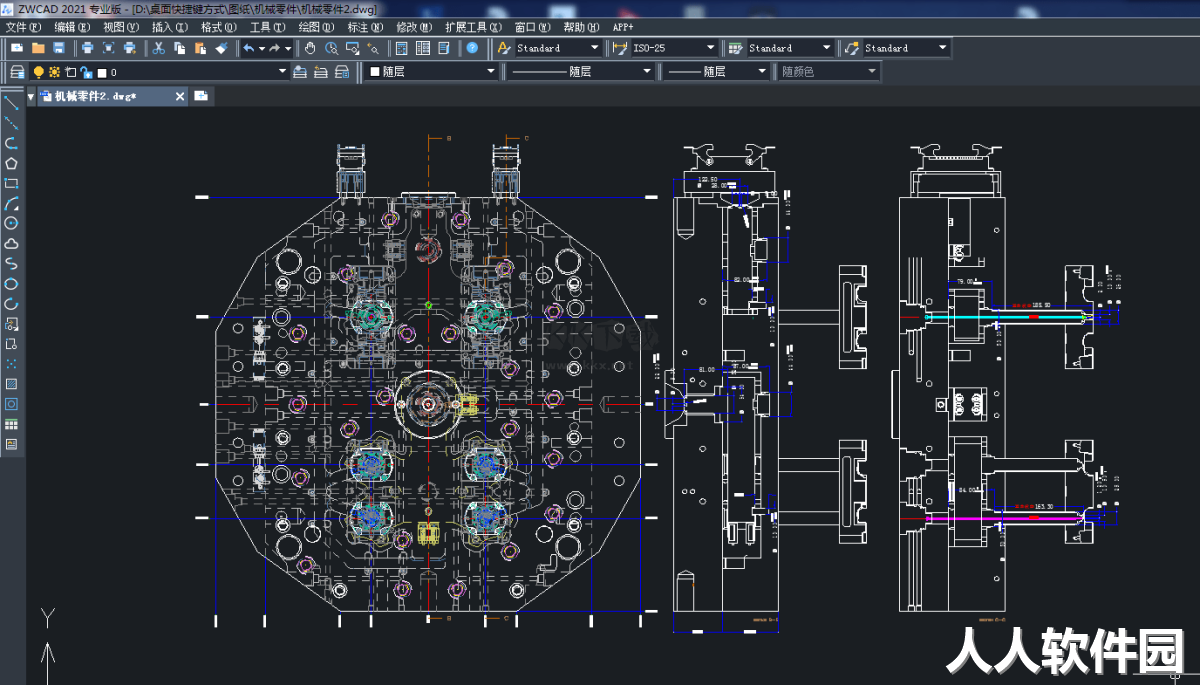Activate the Match Properties brush icon
Image resolution: width=1200 pixels, height=685 pixels.
(221, 48)
